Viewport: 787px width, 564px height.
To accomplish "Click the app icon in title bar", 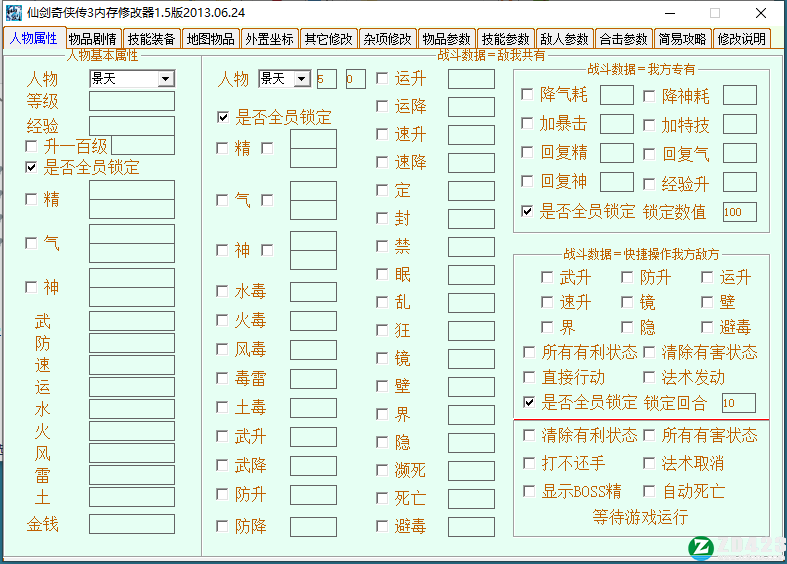I will (x=14, y=13).
